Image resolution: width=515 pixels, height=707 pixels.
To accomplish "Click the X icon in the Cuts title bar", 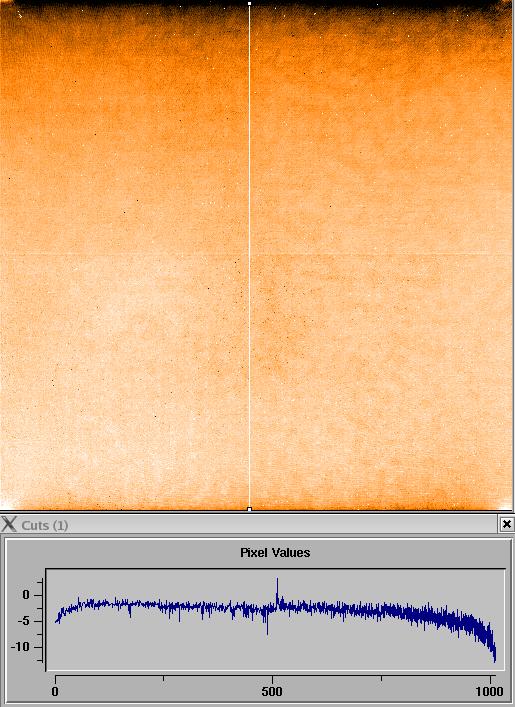I will [x=9, y=524].
